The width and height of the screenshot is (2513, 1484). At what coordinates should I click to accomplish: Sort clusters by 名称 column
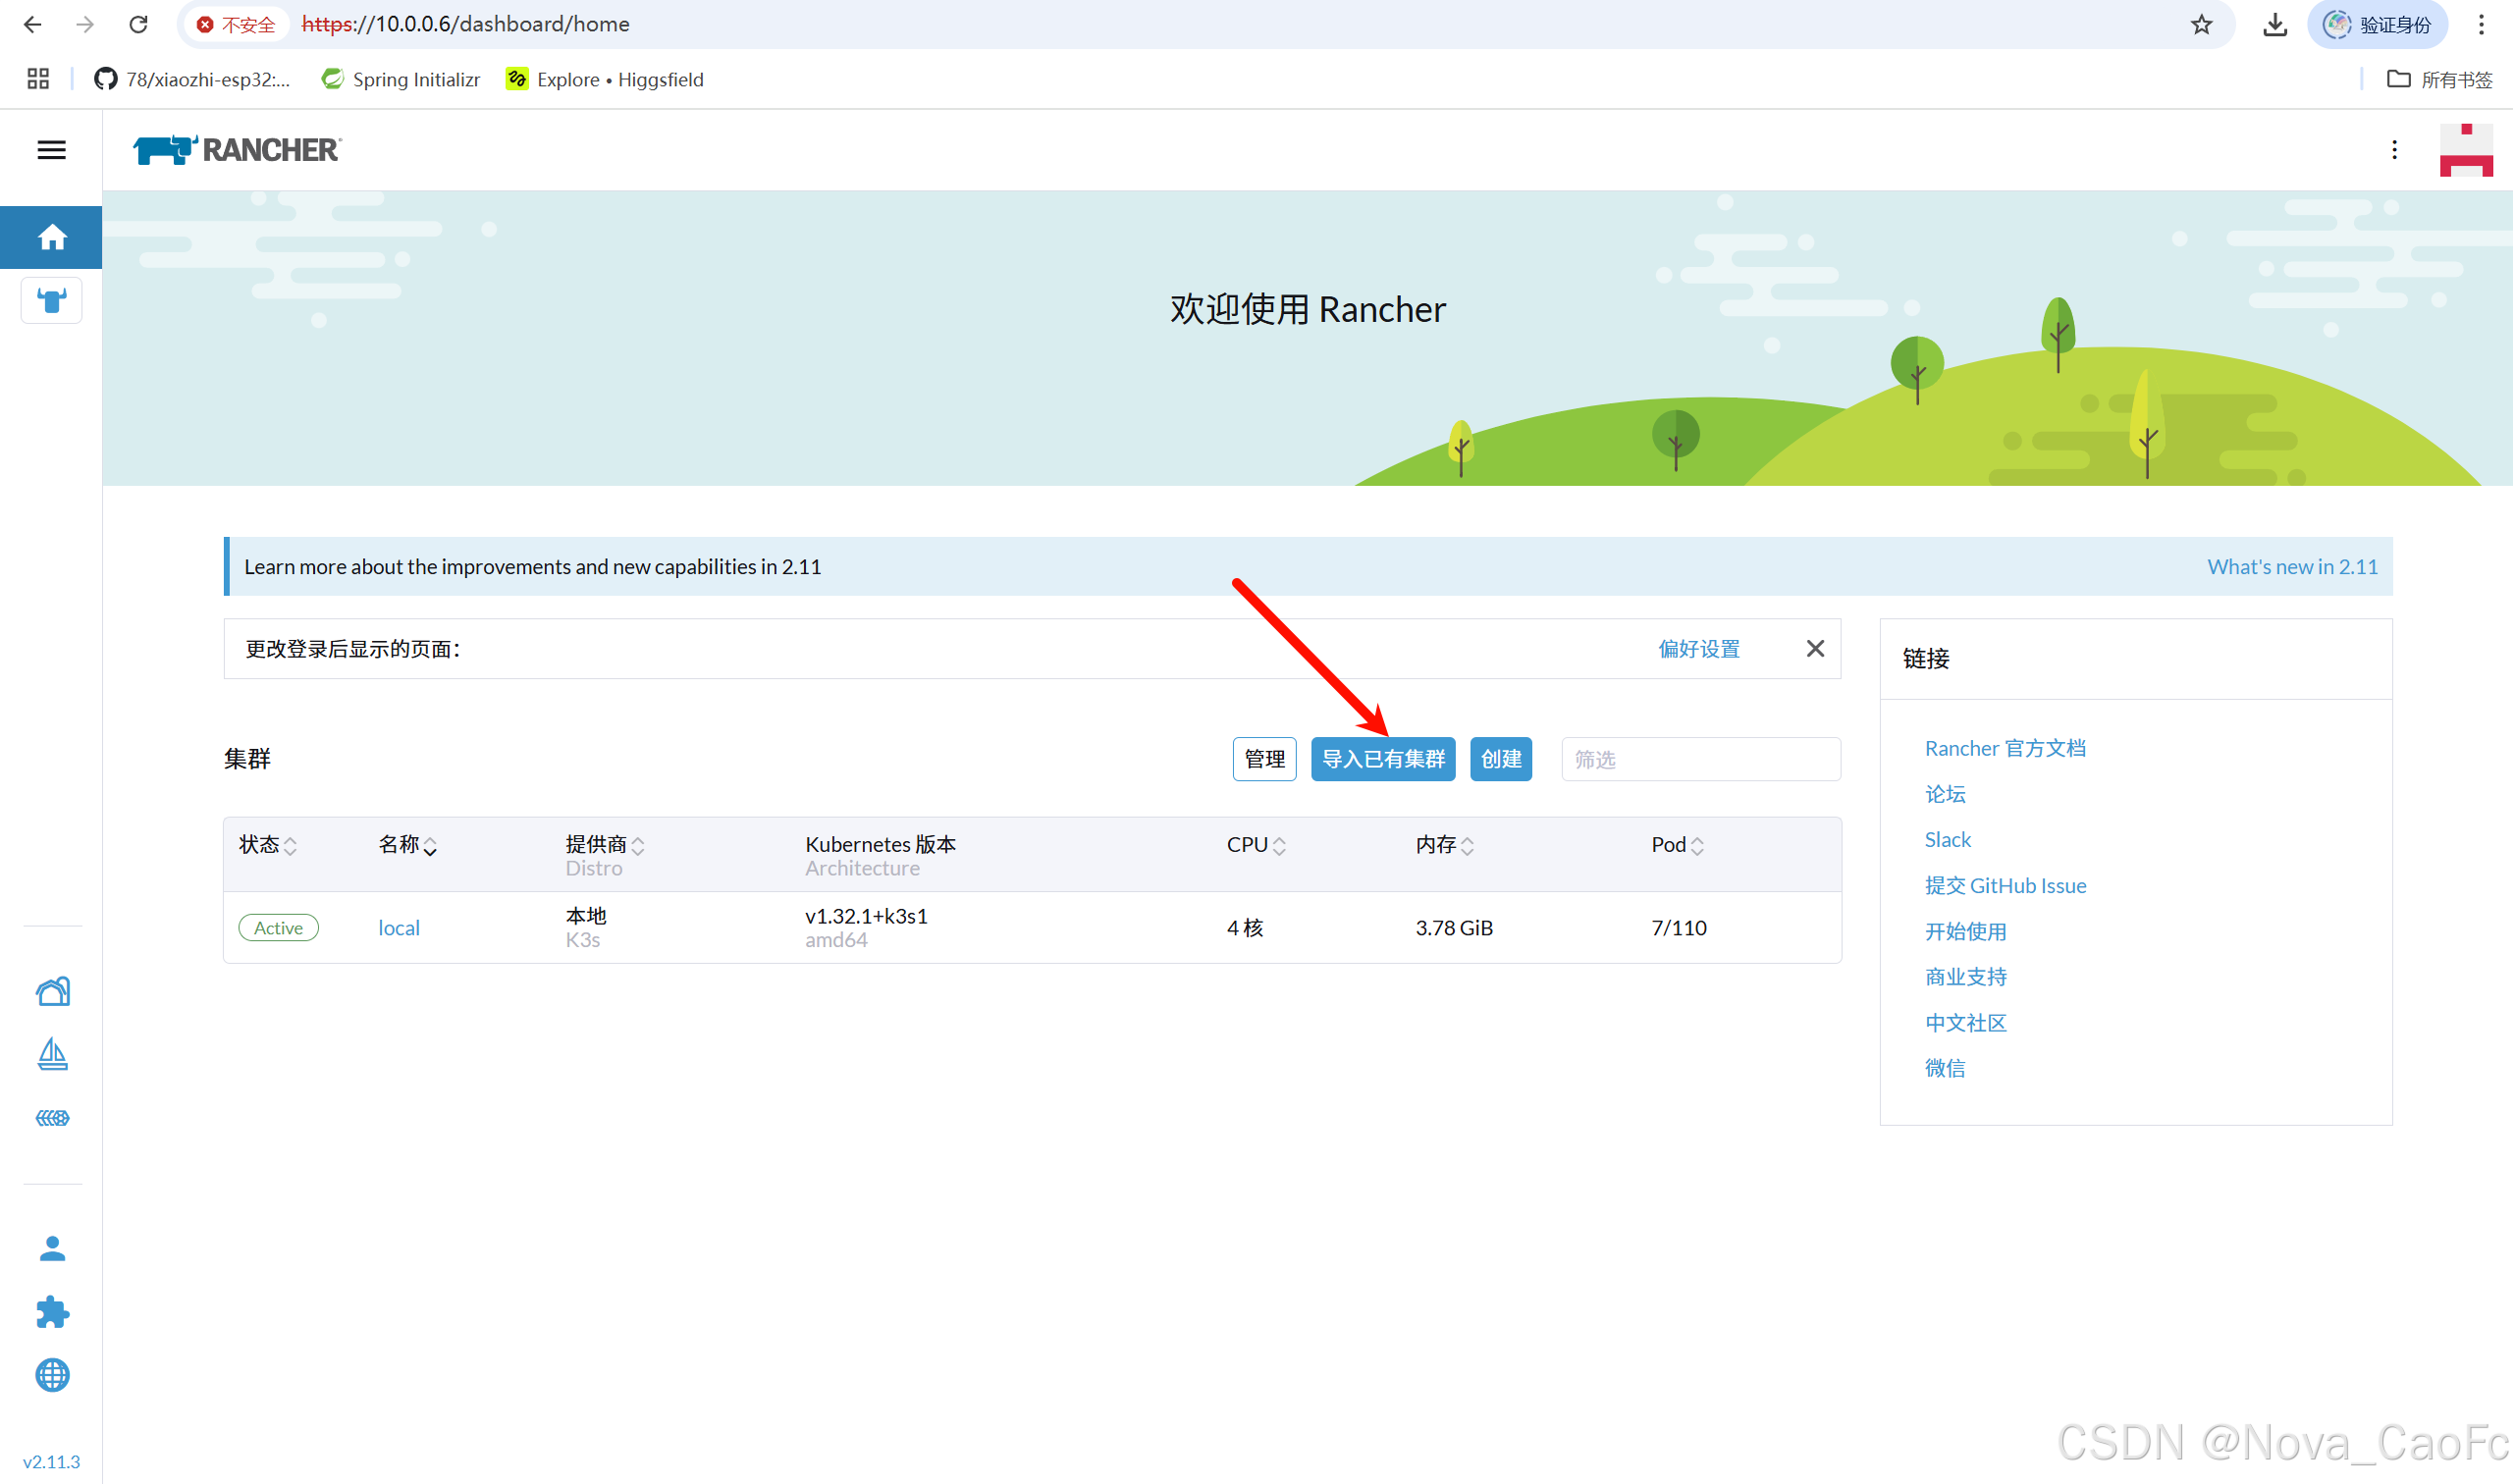(407, 845)
